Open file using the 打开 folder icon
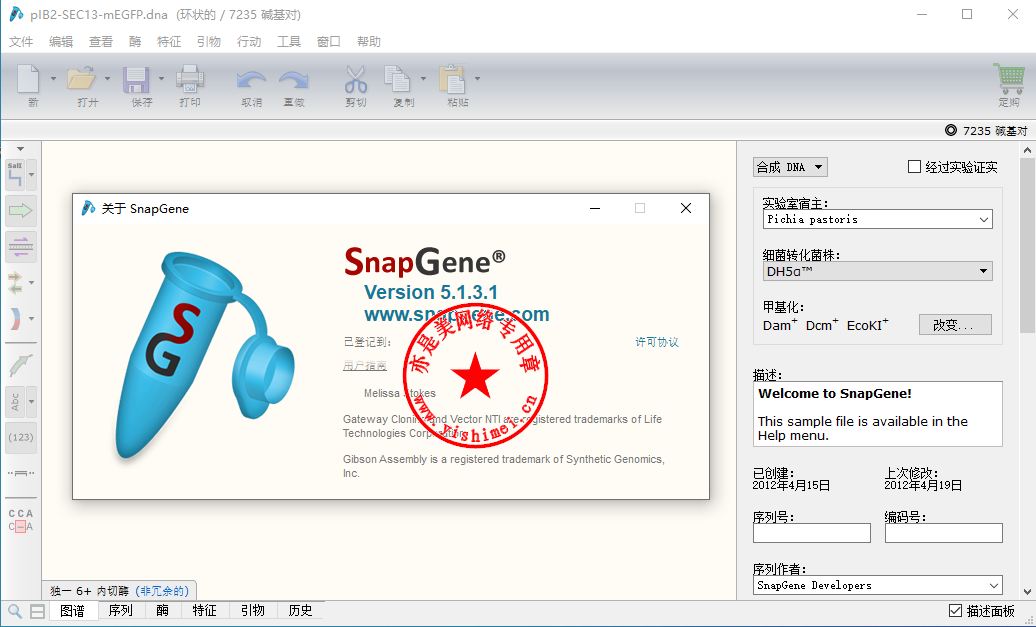The height and width of the screenshot is (627, 1036). click(x=83, y=79)
